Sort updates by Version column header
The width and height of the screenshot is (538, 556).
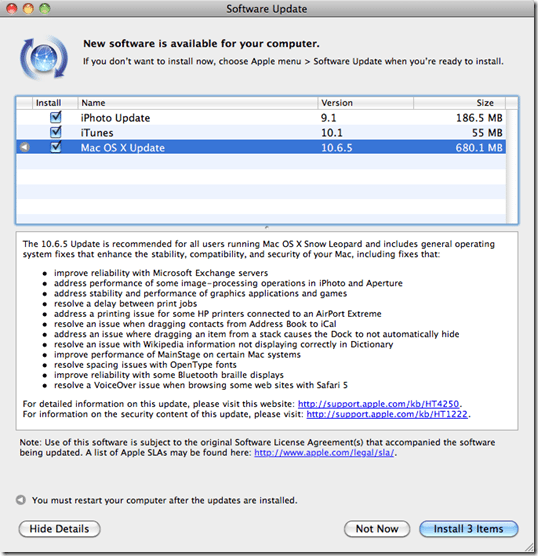pyautogui.click(x=366, y=103)
